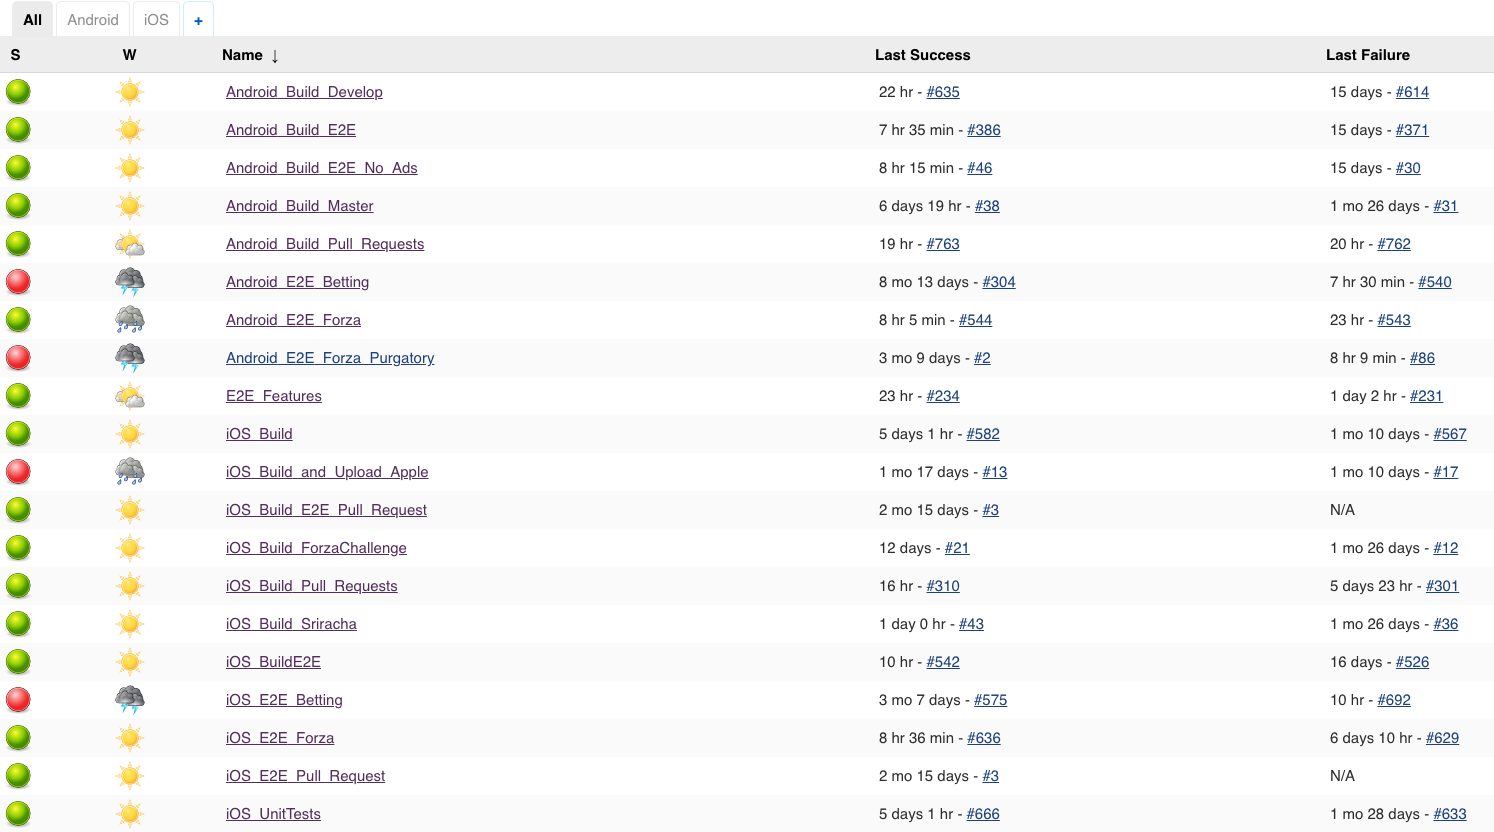The image size is (1494, 832).
Task: Open the E2E_Features job
Action: [x=274, y=396]
